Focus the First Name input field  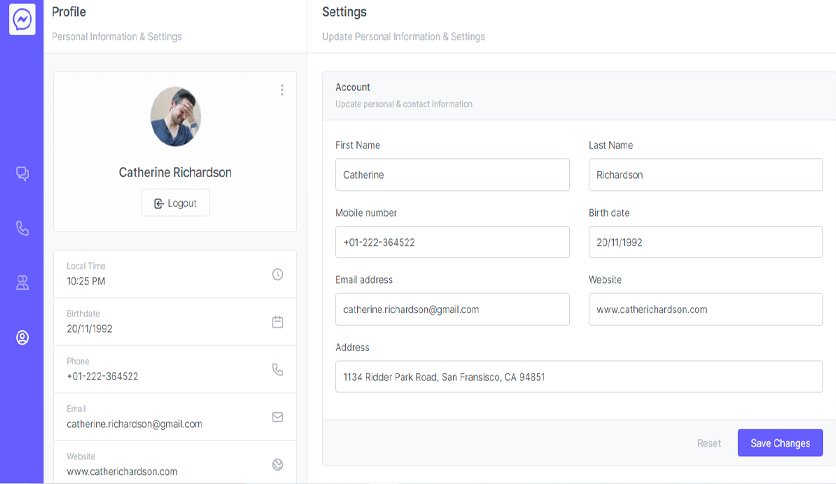coord(452,174)
